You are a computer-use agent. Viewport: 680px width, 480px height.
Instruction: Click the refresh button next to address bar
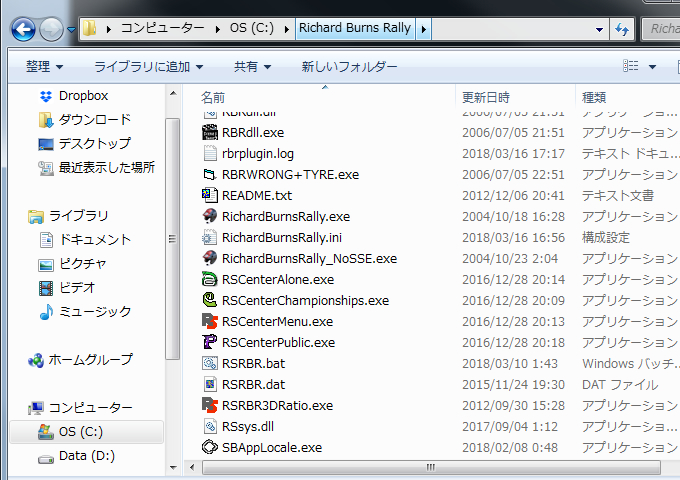pyautogui.click(x=622, y=29)
